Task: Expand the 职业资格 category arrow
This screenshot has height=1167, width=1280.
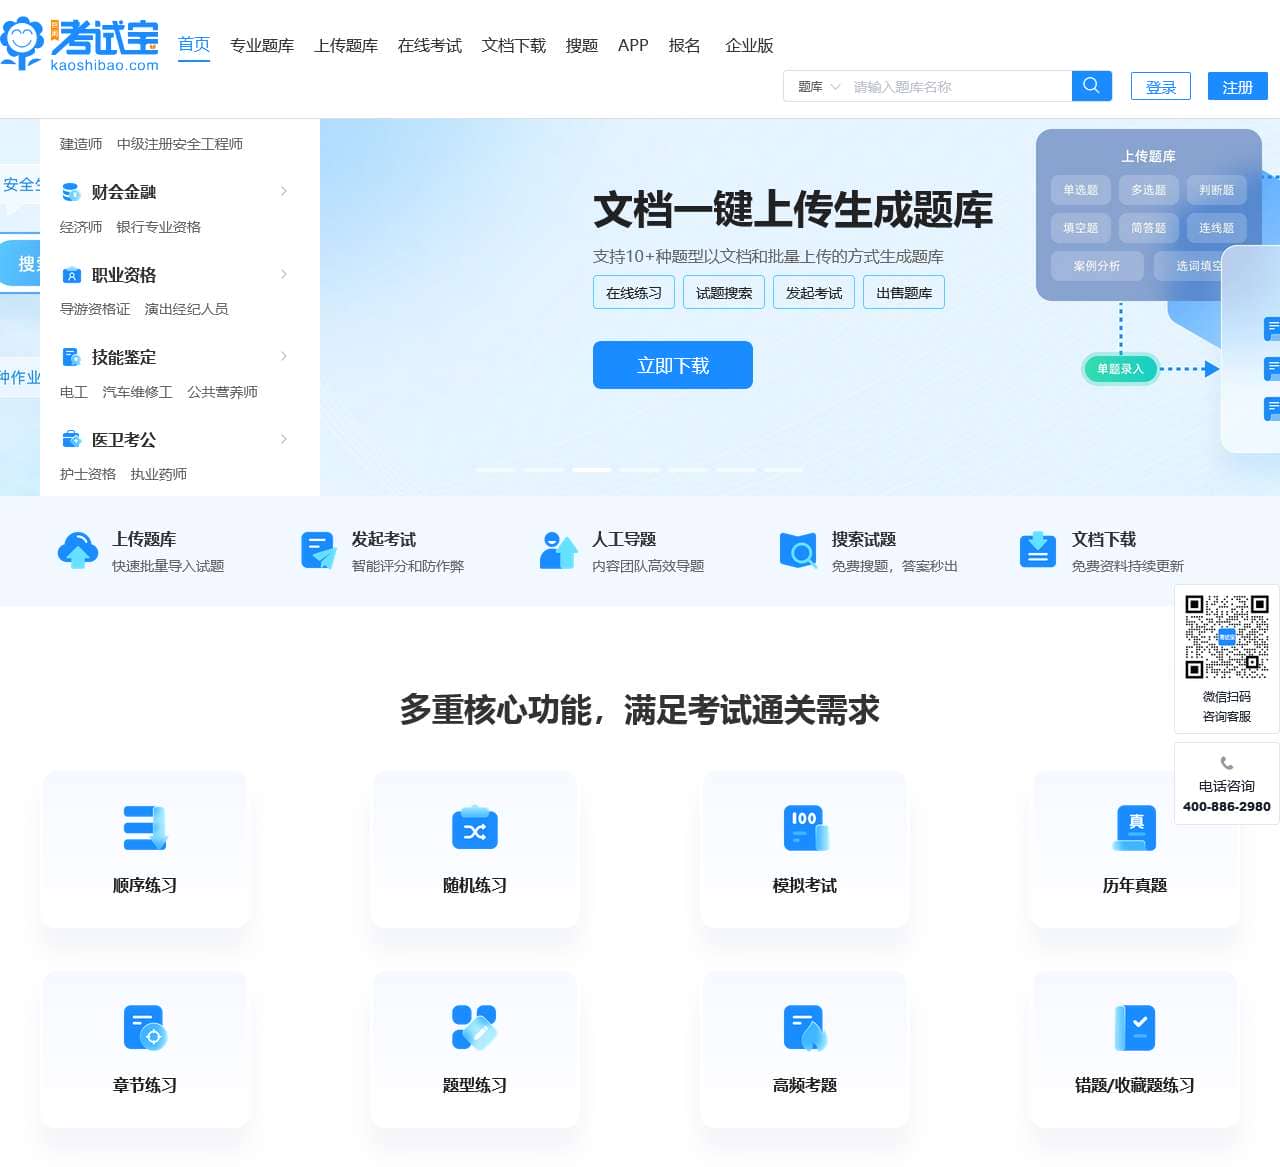Action: tap(284, 274)
